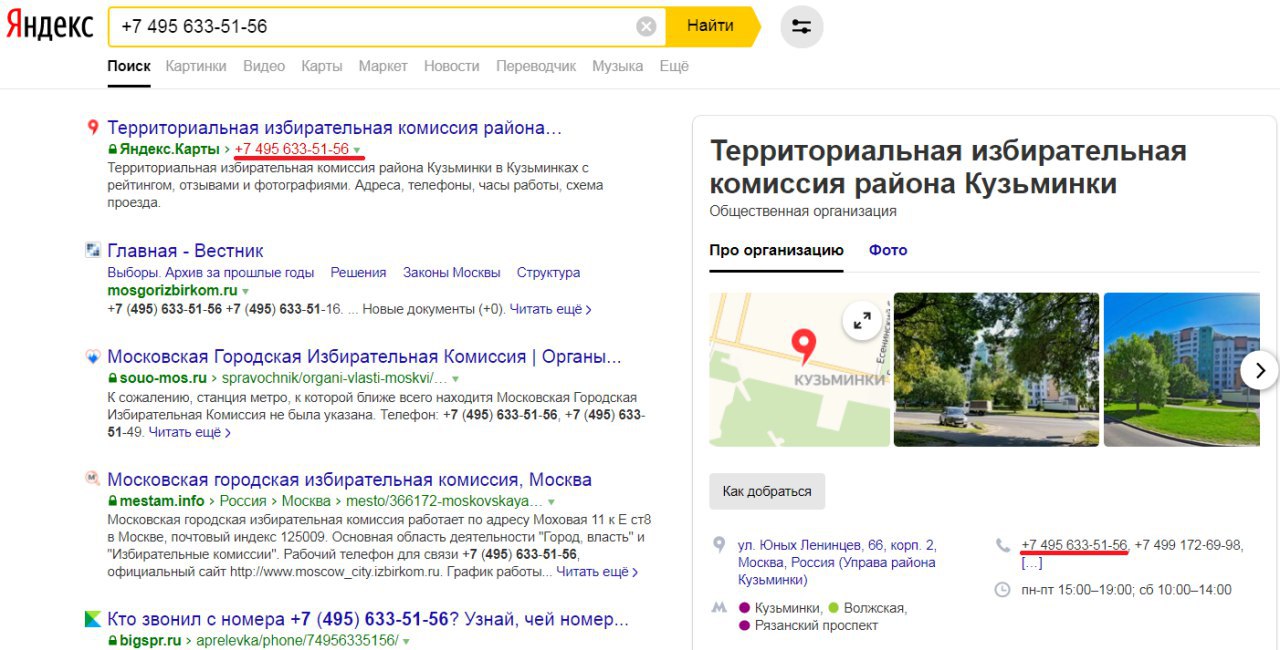The width and height of the screenshot is (1280, 650).
Task: Click the organization card title
Action: point(948,167)
